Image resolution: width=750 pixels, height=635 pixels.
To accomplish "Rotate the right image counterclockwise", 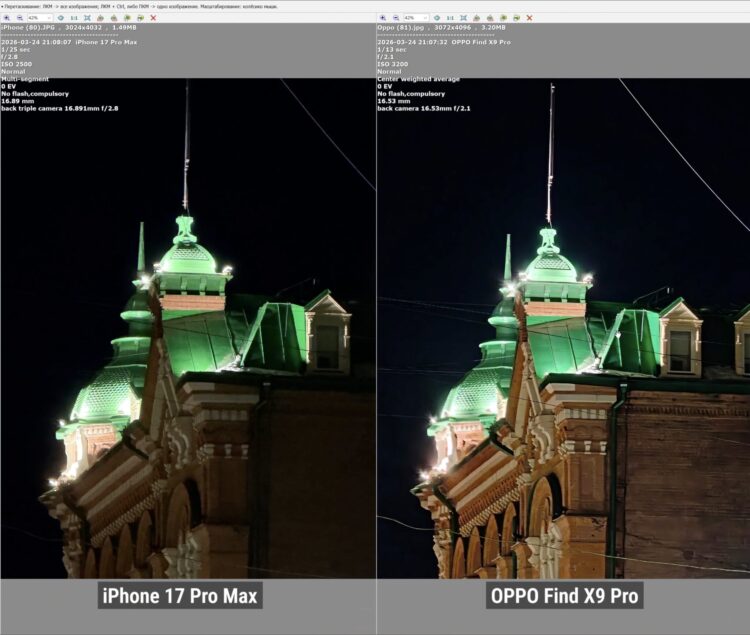I will pyautogui.click(x=477, y=18).
